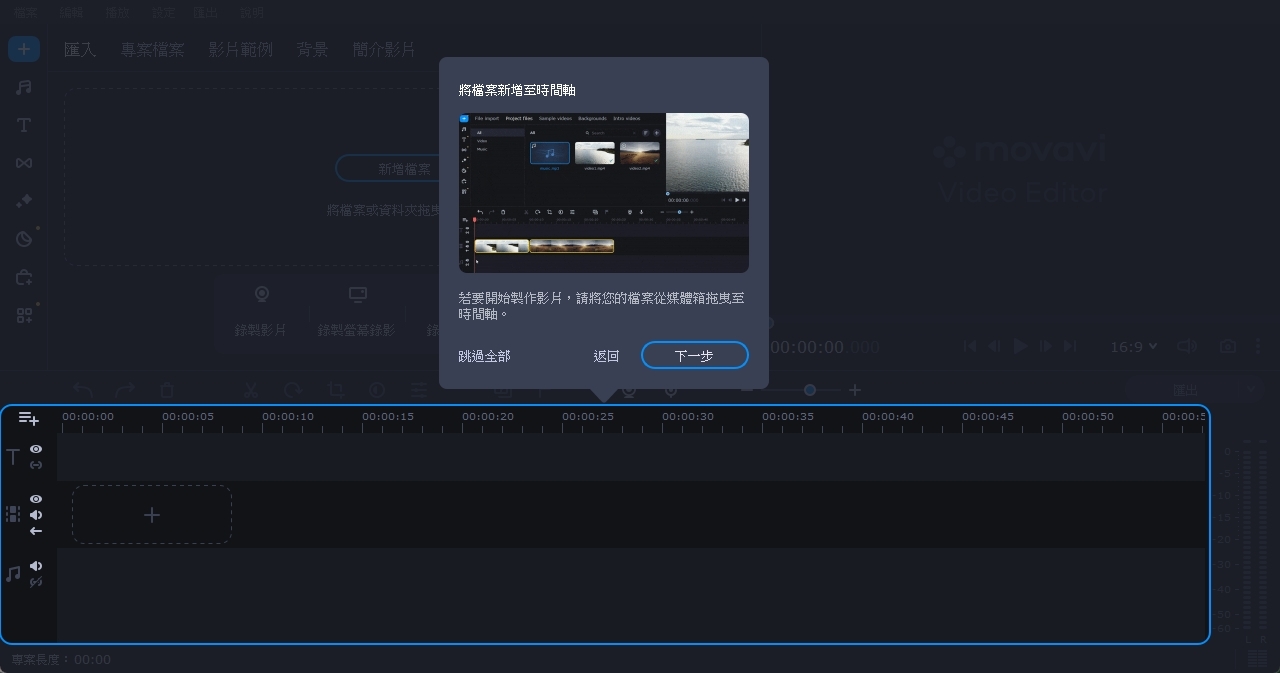Select the music note Sounds icon in sidebar
This screenshot has width=1280, height=673.
(x=24, y=87)
